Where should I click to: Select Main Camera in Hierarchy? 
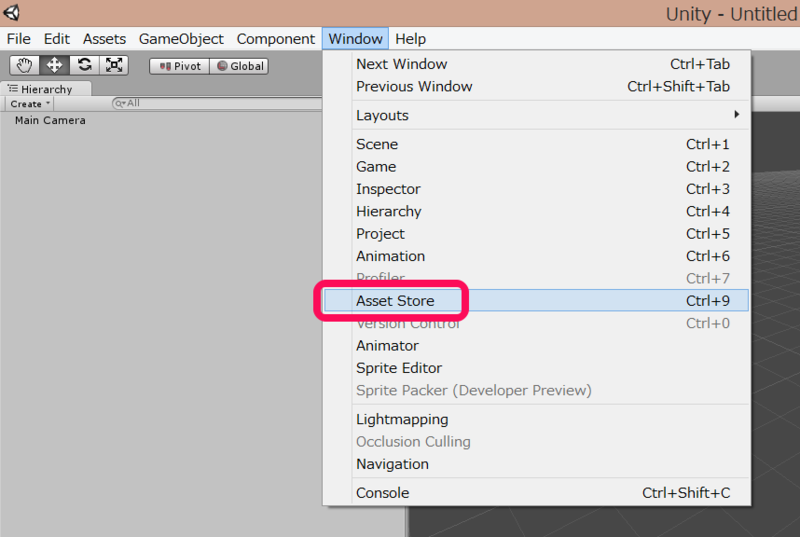tap(50, 120)
